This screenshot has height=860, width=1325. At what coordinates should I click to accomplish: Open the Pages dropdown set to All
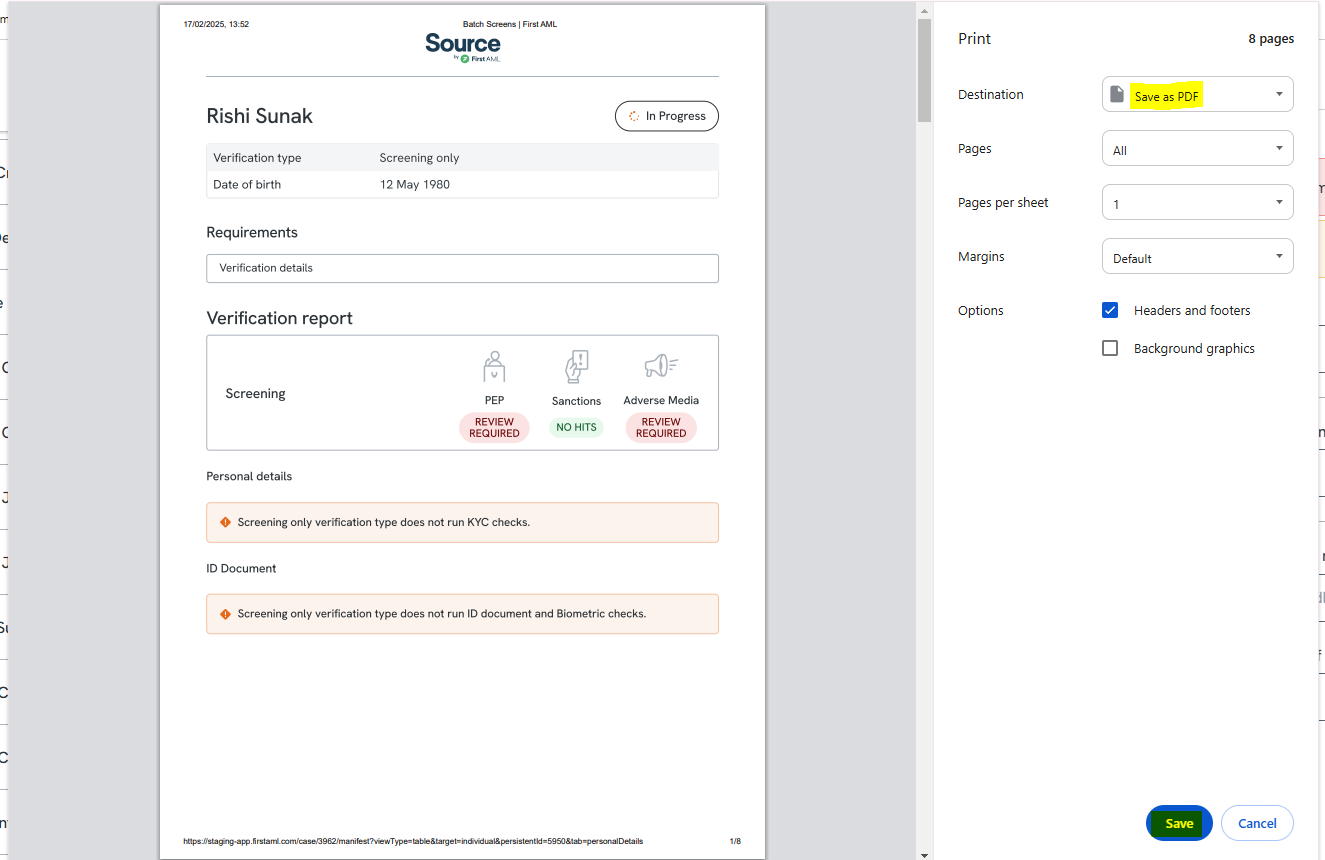tap(1198, 148)
